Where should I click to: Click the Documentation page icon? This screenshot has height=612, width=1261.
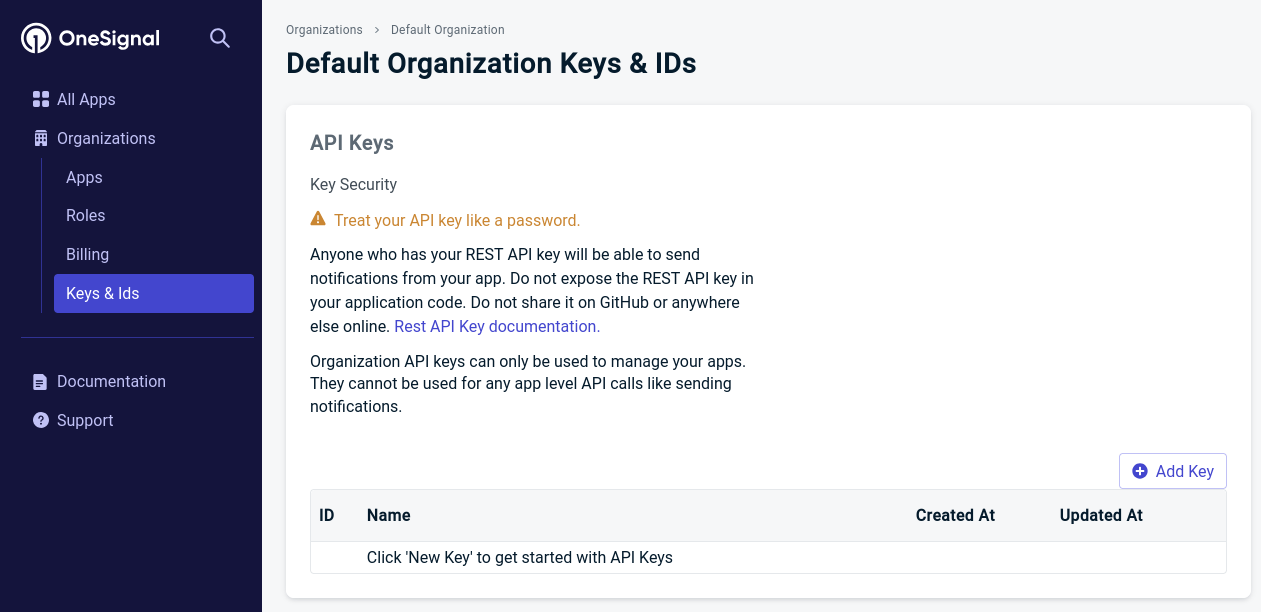click(40, 381)
